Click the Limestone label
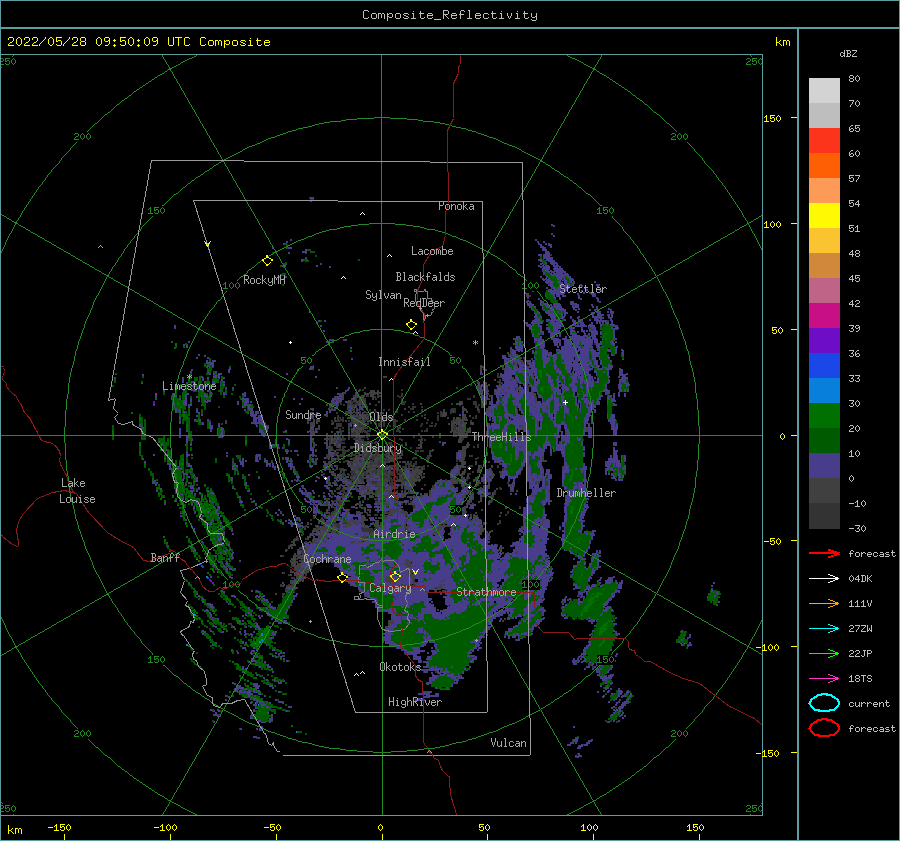This screenshot has height=841, width=900. pos(189,386)
